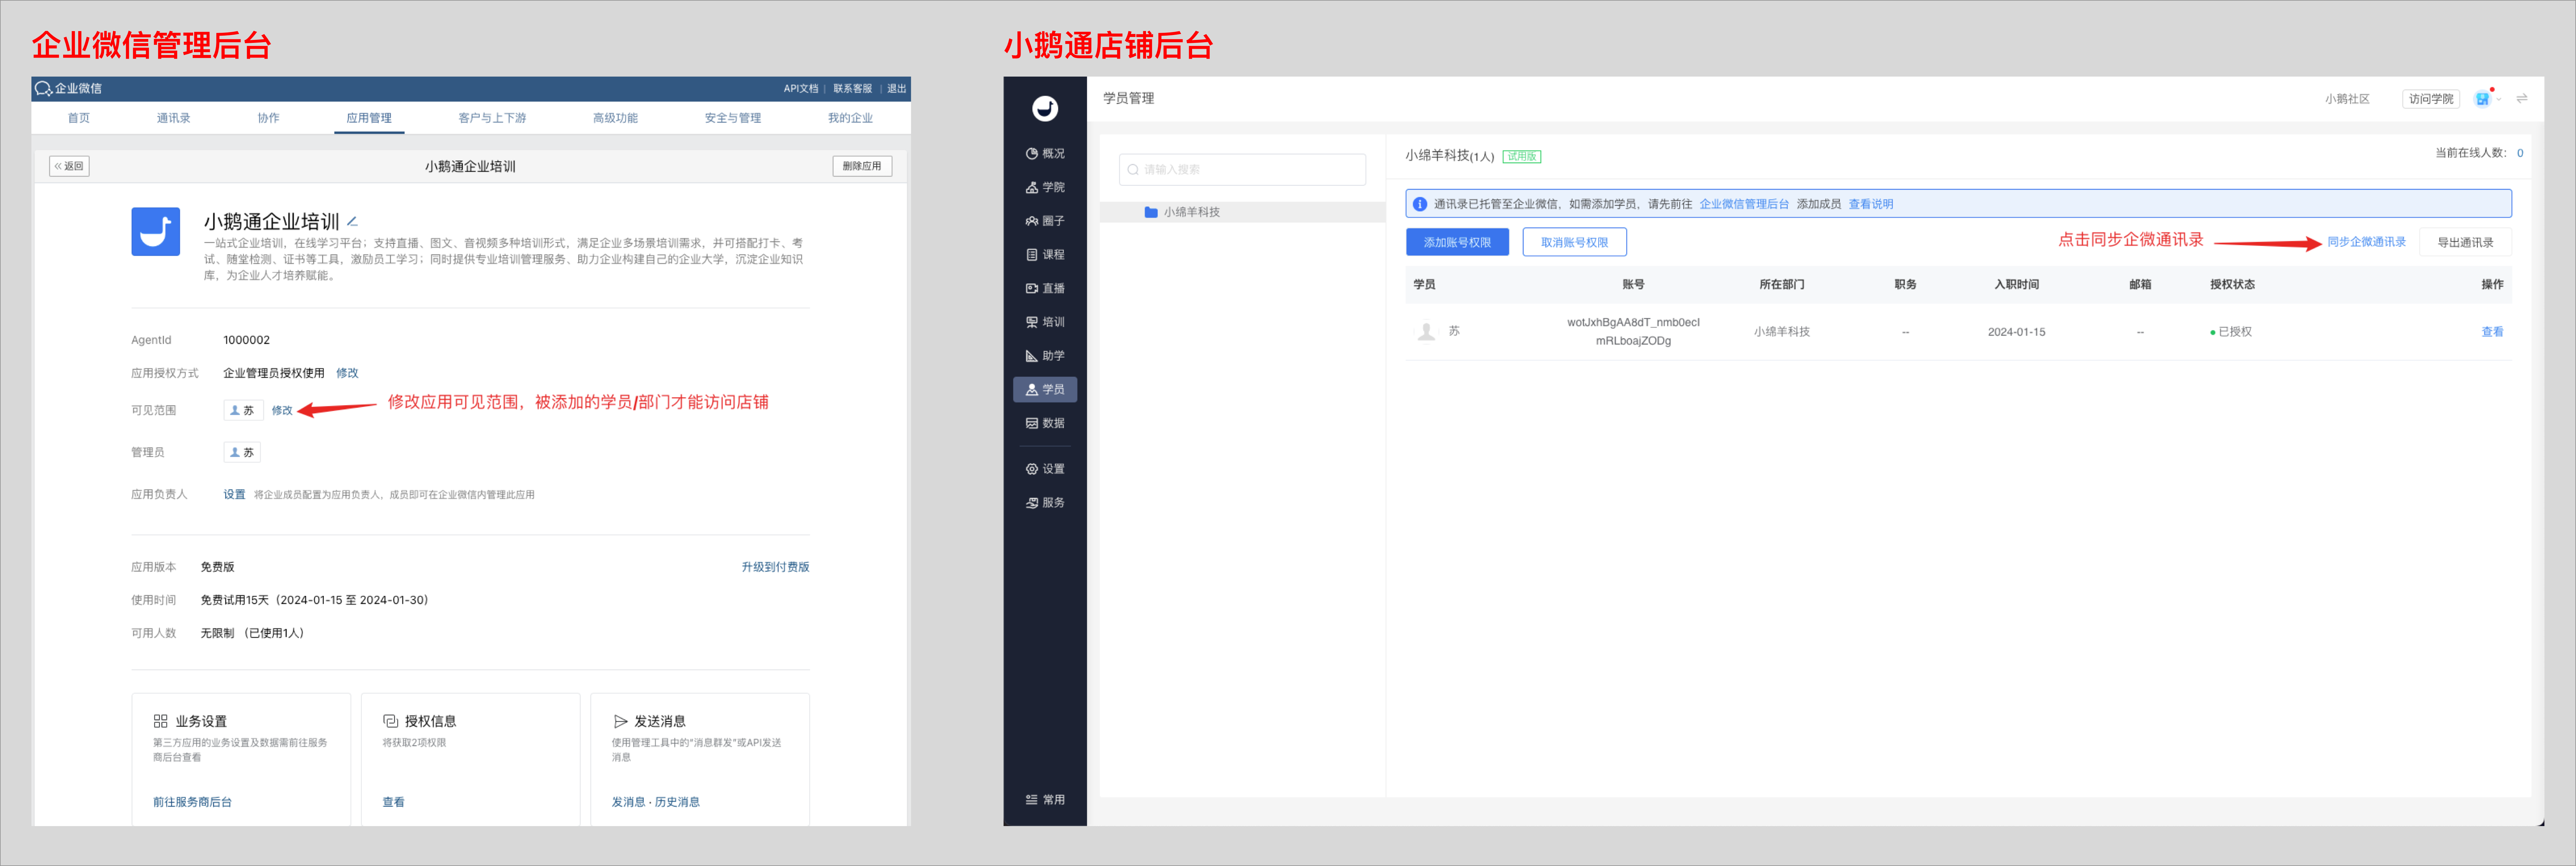Switch to 首页 tab in 企业微信
This screenshot has width=2576, height=866.
click(x=79, y=118)
